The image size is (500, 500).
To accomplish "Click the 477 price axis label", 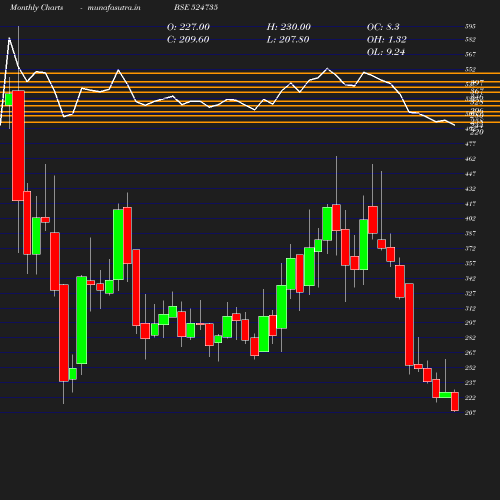I will (470, 144).
